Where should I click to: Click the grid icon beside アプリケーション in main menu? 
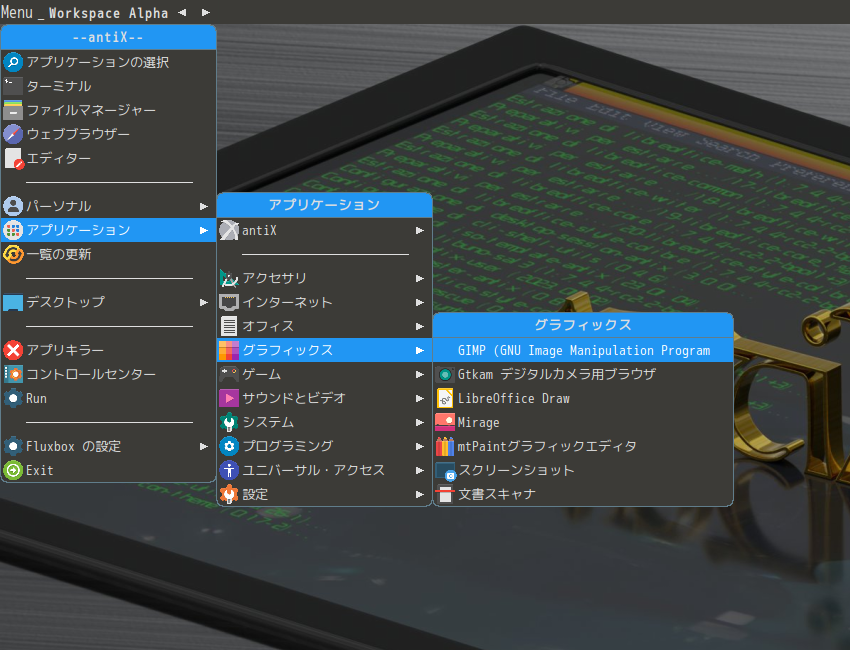13,230
